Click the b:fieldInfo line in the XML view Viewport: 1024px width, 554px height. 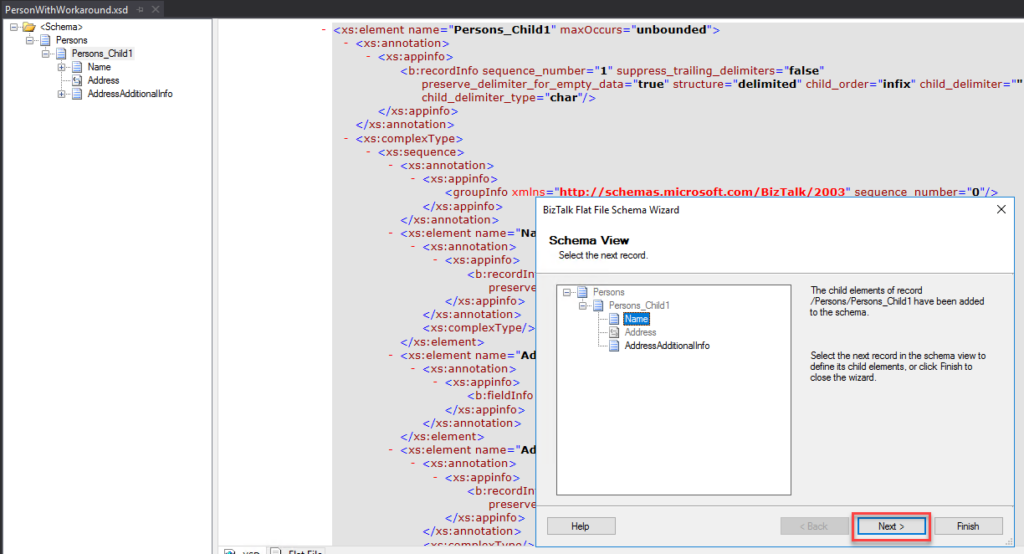[500, 395]
